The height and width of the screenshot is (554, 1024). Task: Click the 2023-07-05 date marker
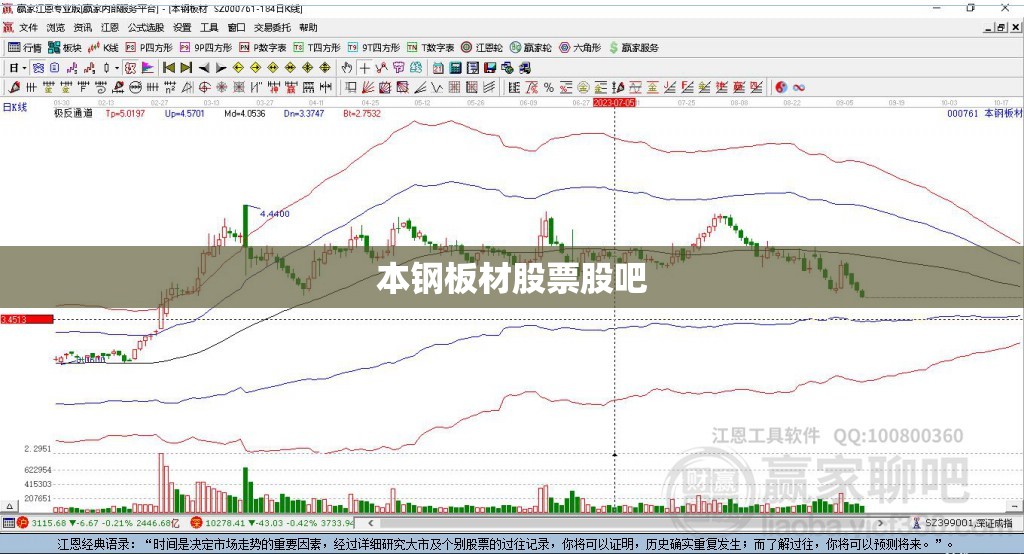614,103
